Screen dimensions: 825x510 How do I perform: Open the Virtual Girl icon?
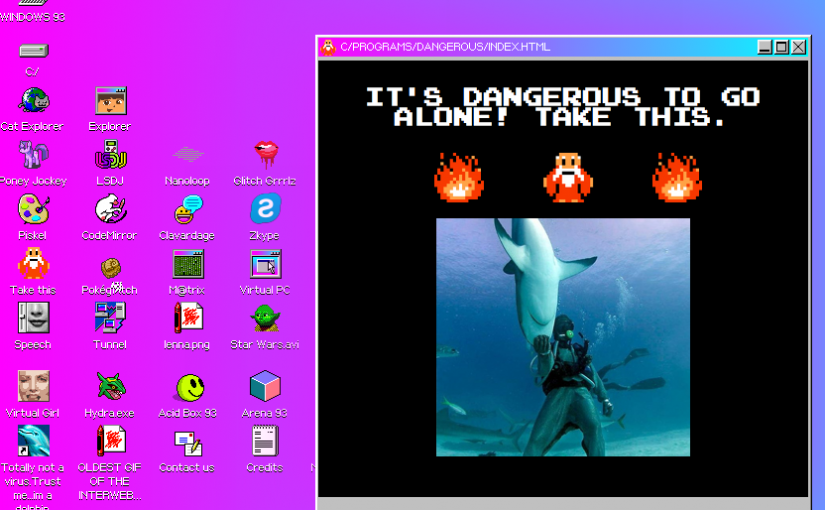pyautogui.click(x=34, y=386)
